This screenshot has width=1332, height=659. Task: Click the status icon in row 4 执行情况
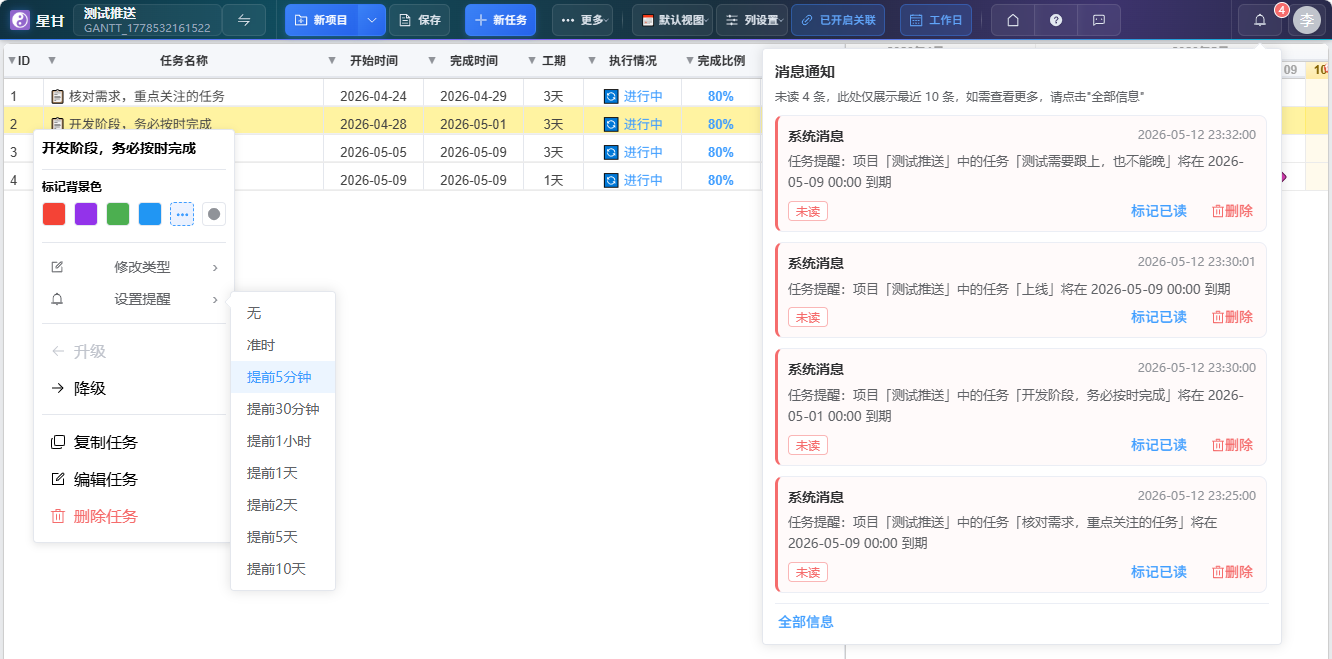(612, 180)
